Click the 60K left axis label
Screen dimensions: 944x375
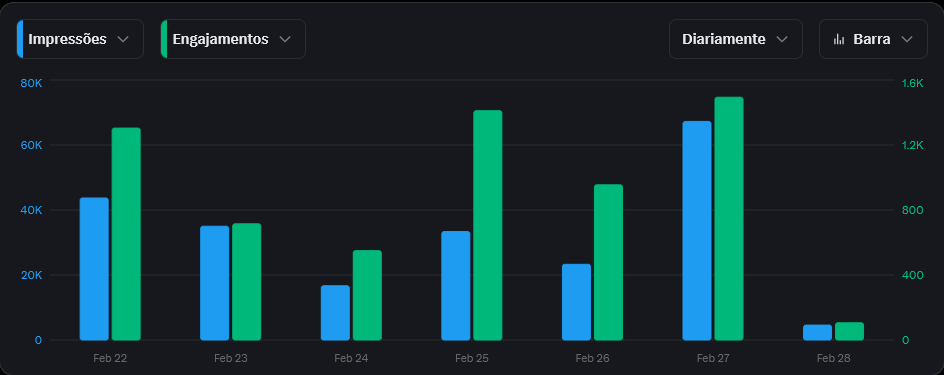(x=31, y=146)
